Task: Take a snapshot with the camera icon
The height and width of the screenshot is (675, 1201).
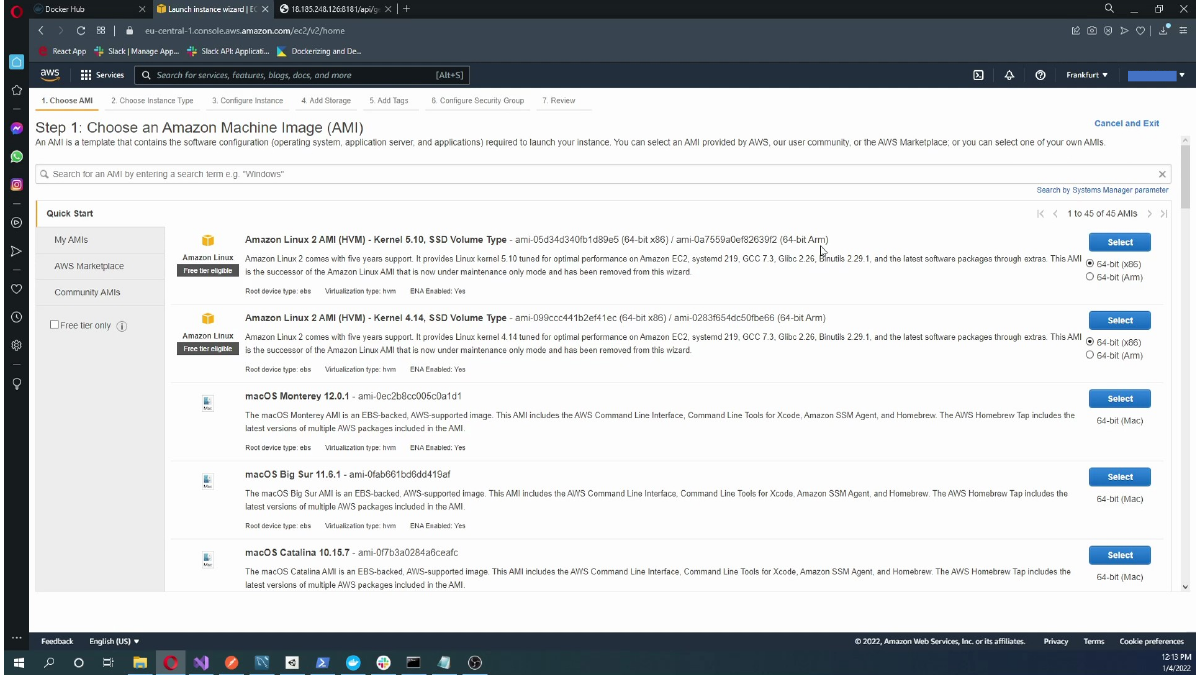Action: pyautogui.click(x=1091, y=30)
